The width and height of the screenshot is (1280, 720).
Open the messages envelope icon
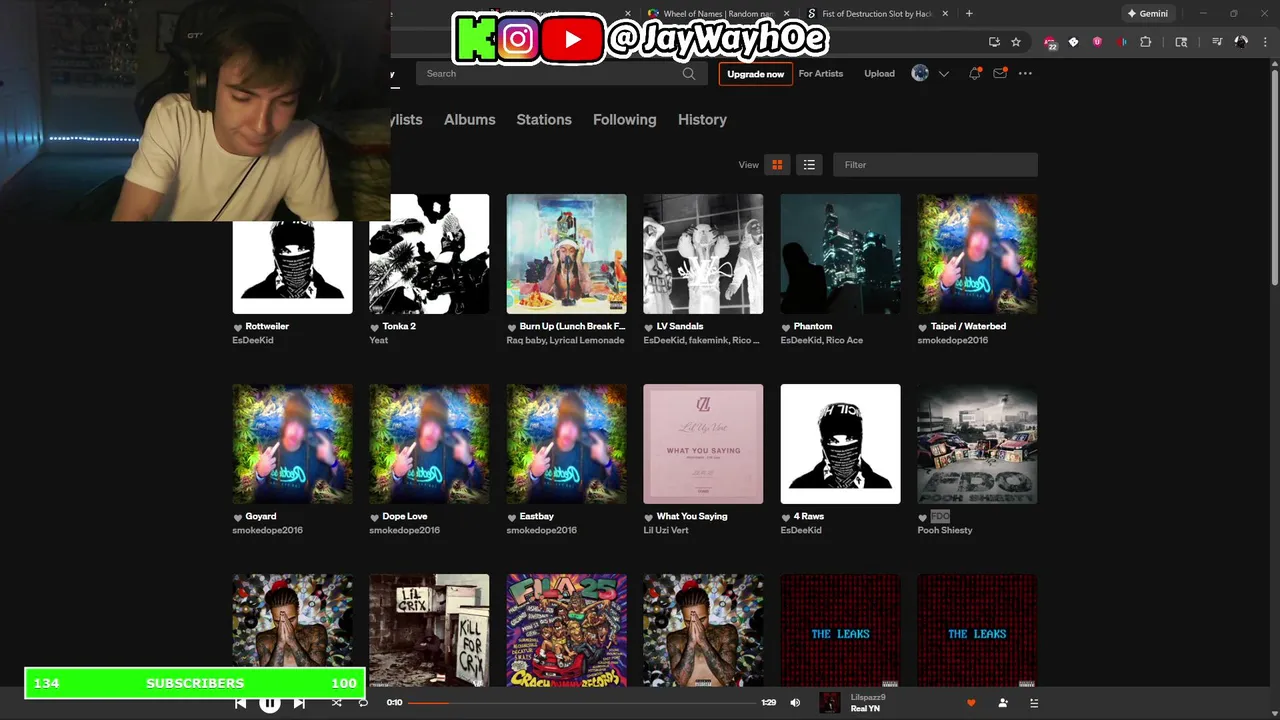[x=999, y=73]
